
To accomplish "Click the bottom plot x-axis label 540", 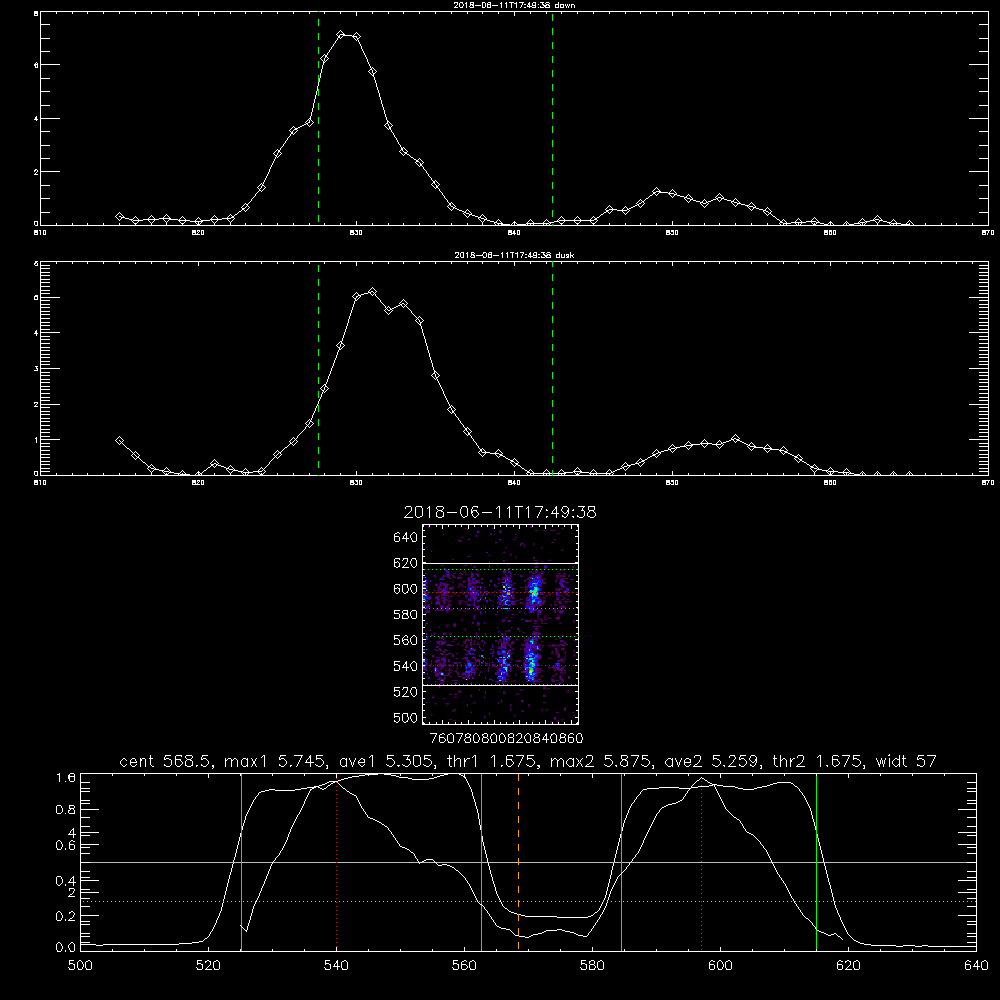I will pyautogui.click(x=337, y=966).
